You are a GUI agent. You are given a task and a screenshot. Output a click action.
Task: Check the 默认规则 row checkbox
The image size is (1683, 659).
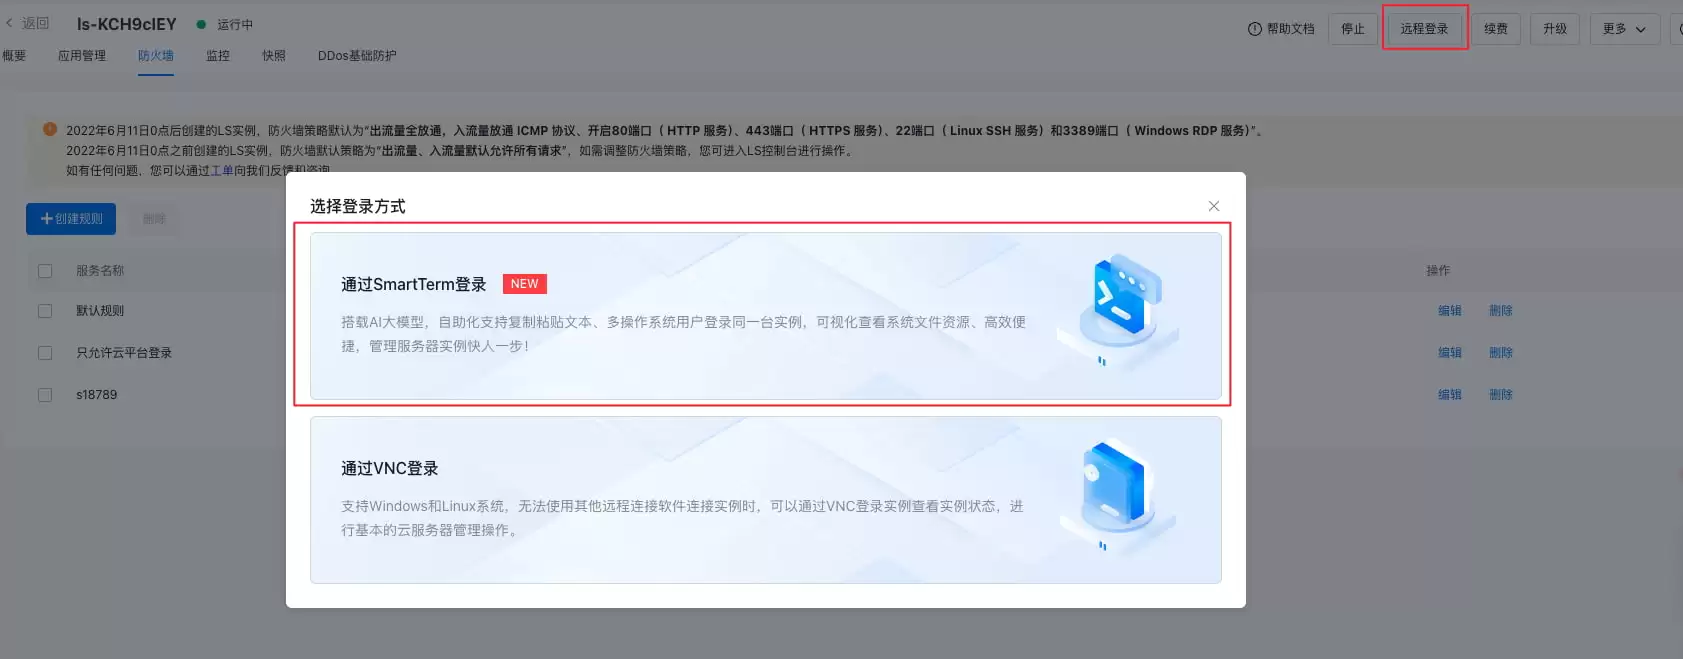(45, 311)
